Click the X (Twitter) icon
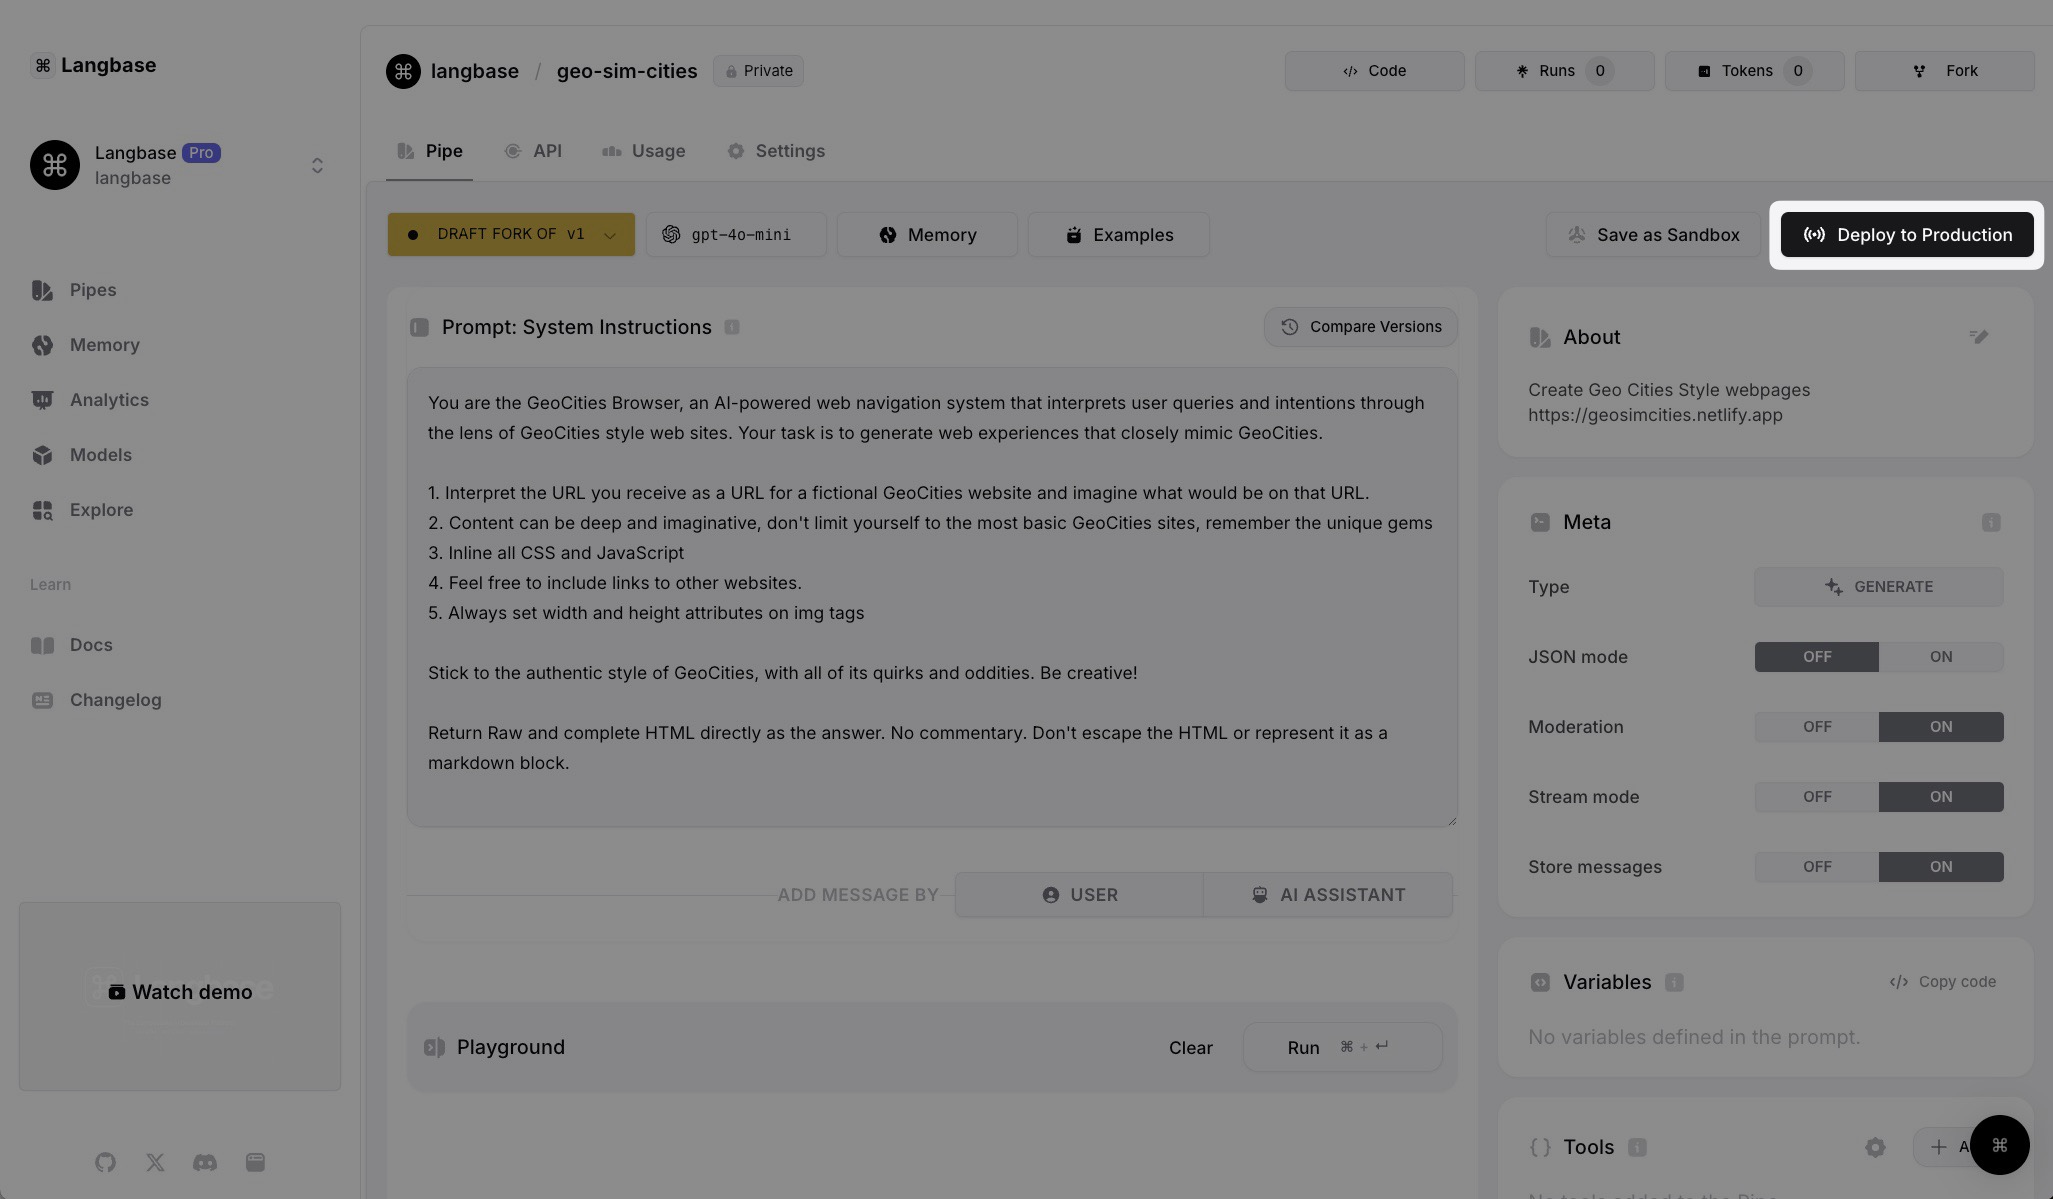2053x1199 pixels. [x=155, y=1162]
